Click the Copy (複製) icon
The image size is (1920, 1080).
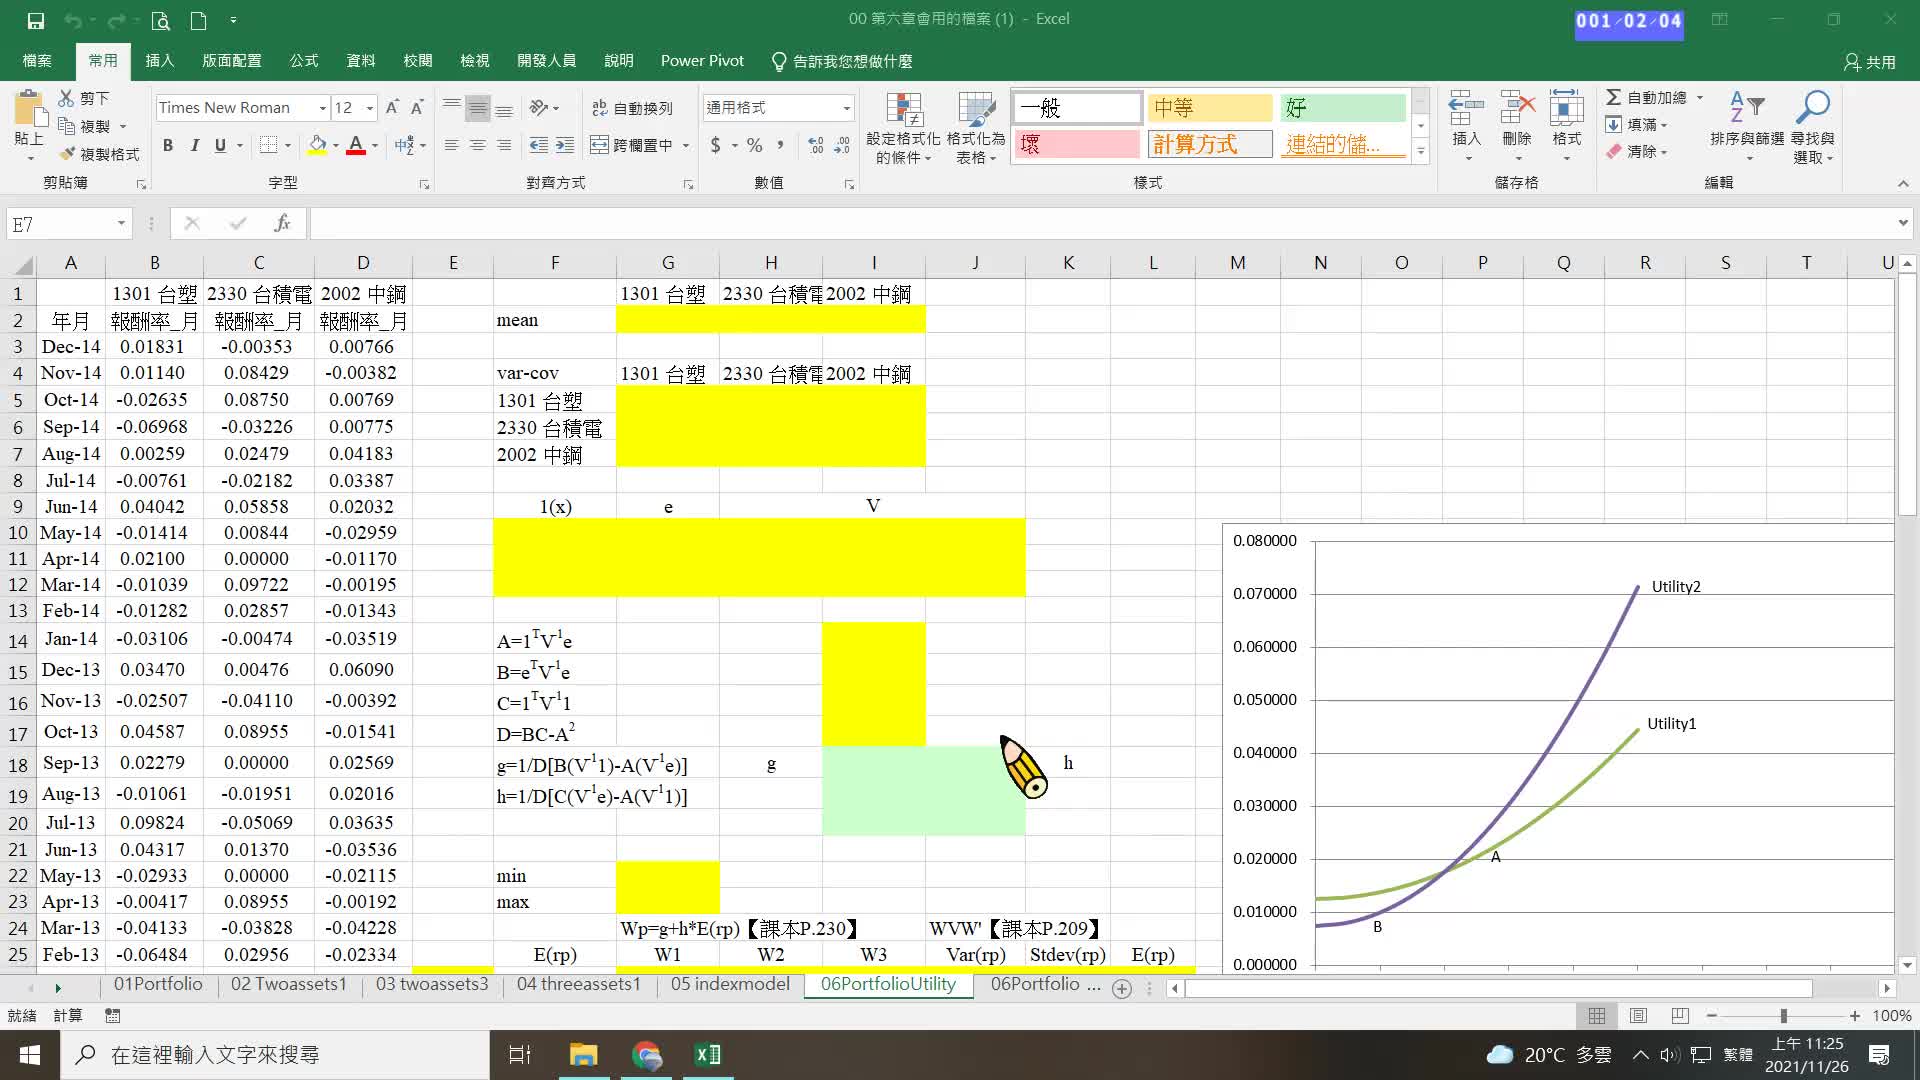pyautogui.click(x=67, y=126)
